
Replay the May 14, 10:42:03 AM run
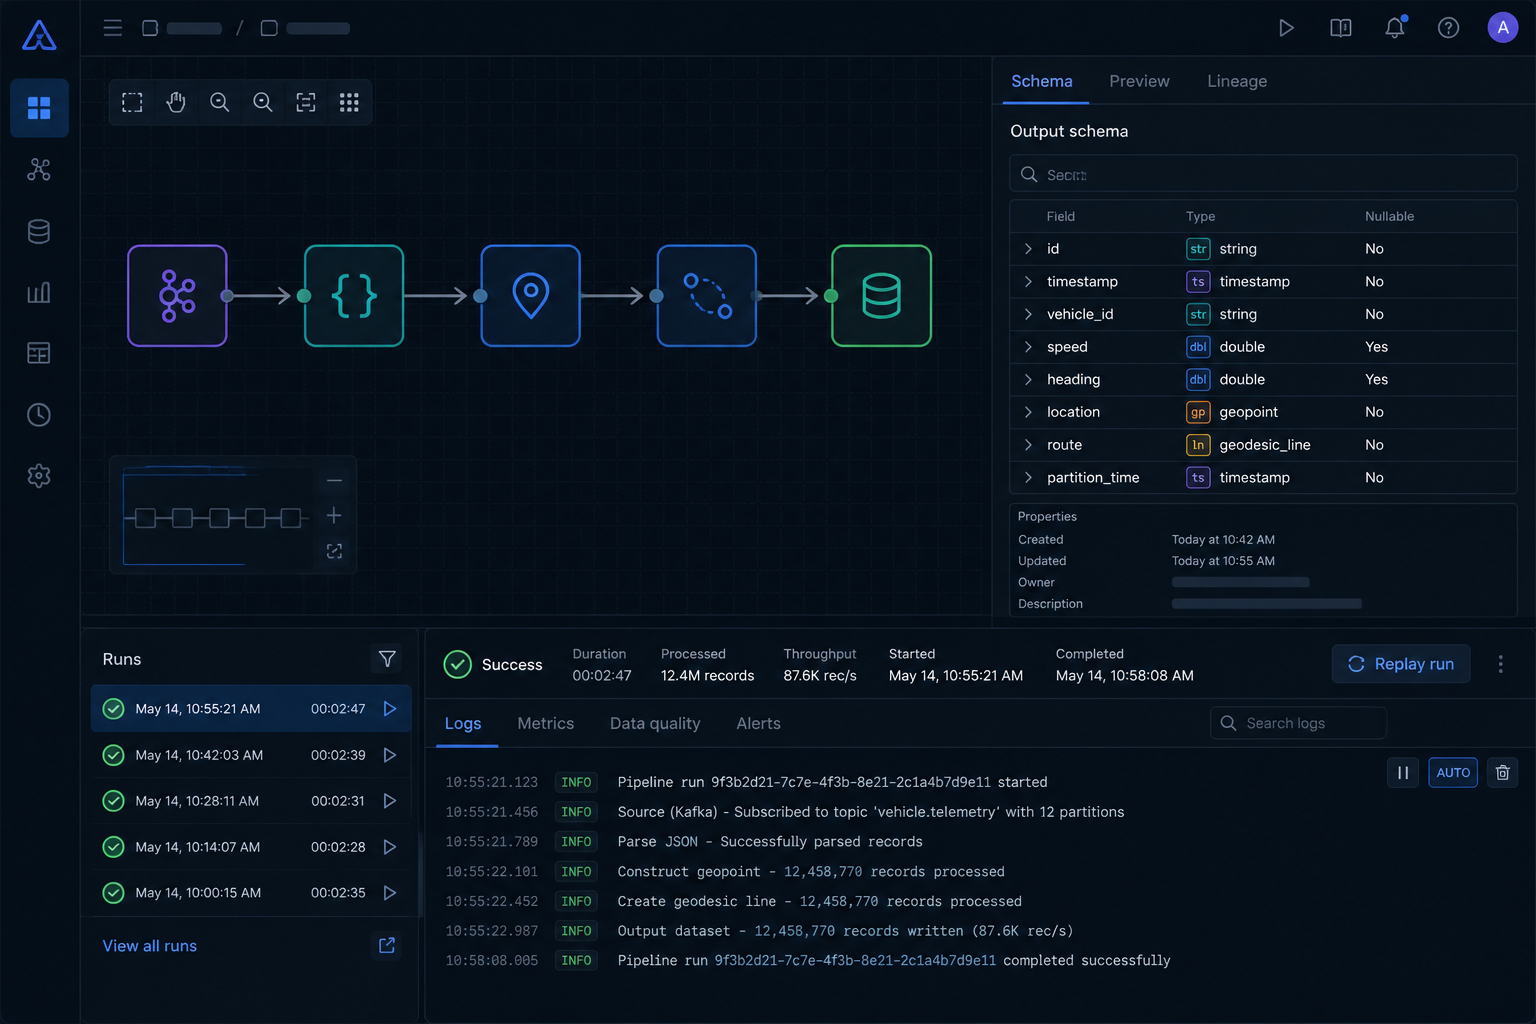pos(390,755)
